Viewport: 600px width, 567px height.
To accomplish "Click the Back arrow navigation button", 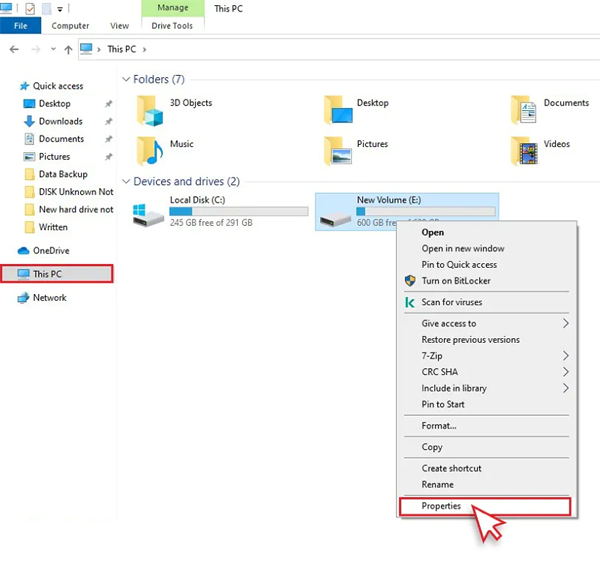I will tap(14, 49).
